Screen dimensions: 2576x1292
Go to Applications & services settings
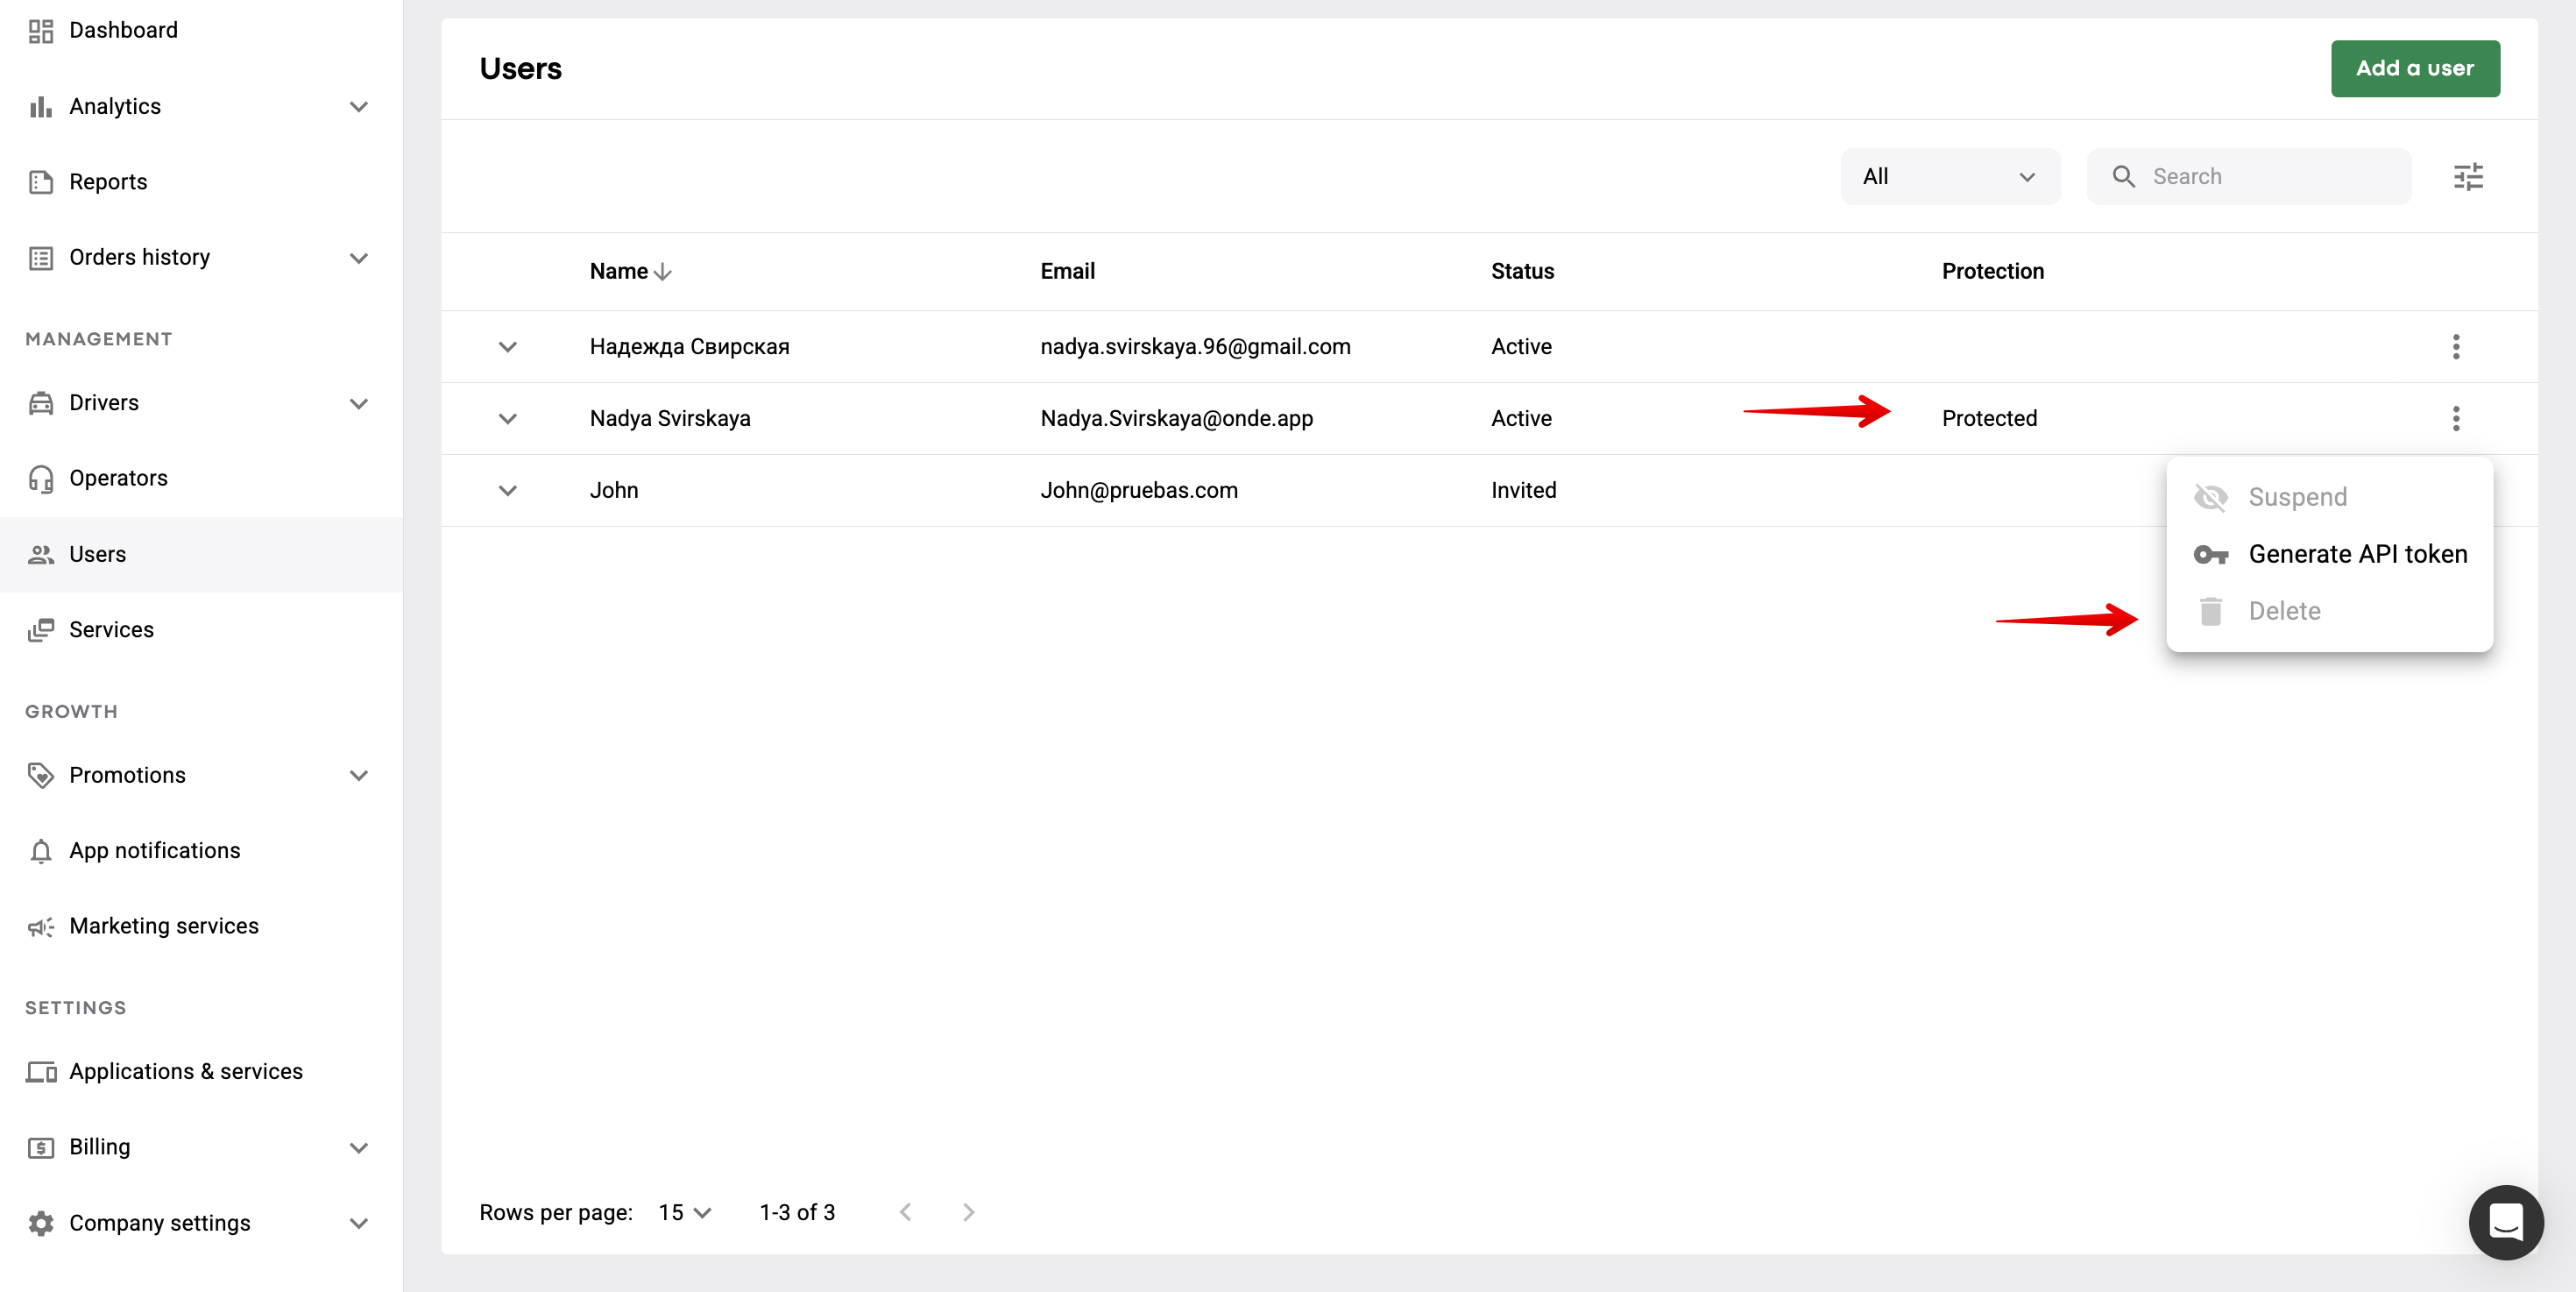pos(185,1071)
